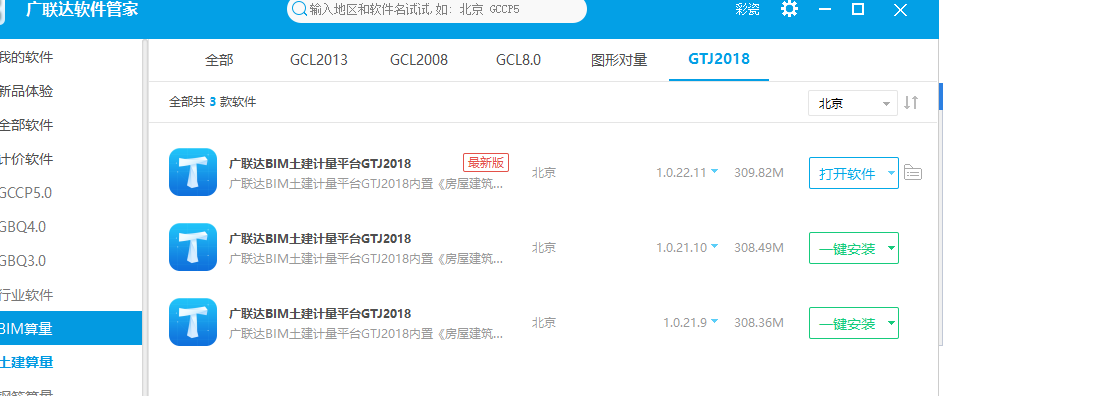Switch to the GCL8.0 tab

pyautogui.click(x=518, y=60)
